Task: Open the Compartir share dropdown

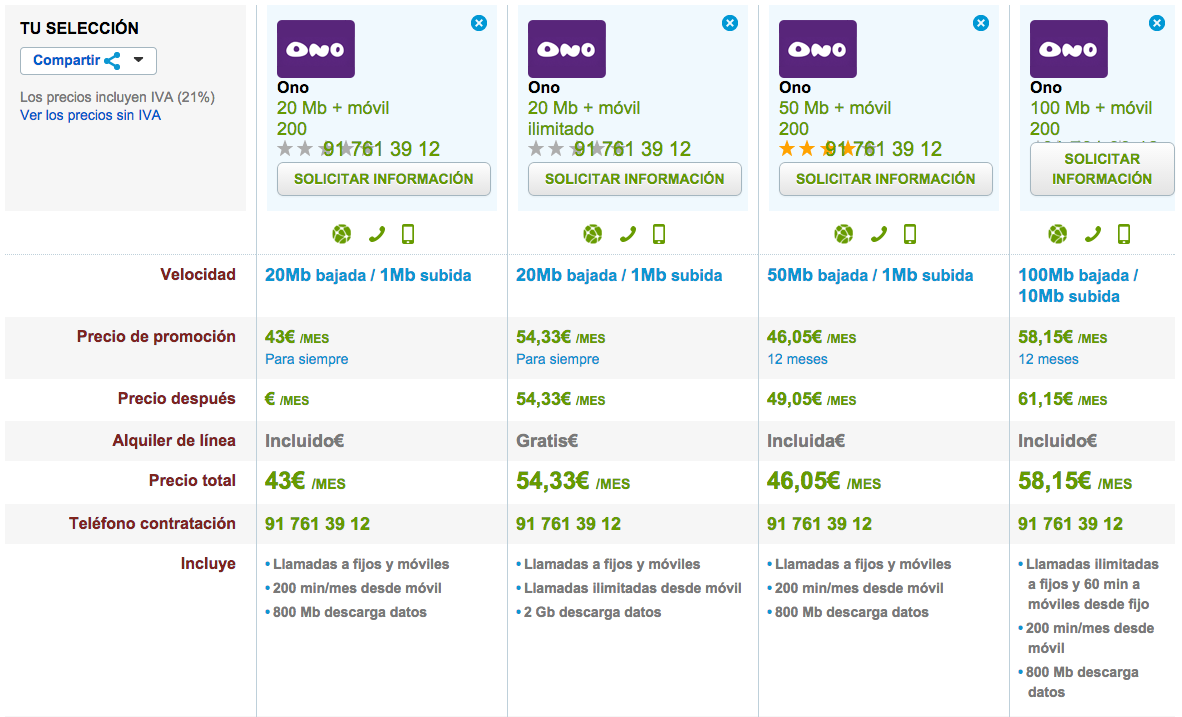Action: 88,60
